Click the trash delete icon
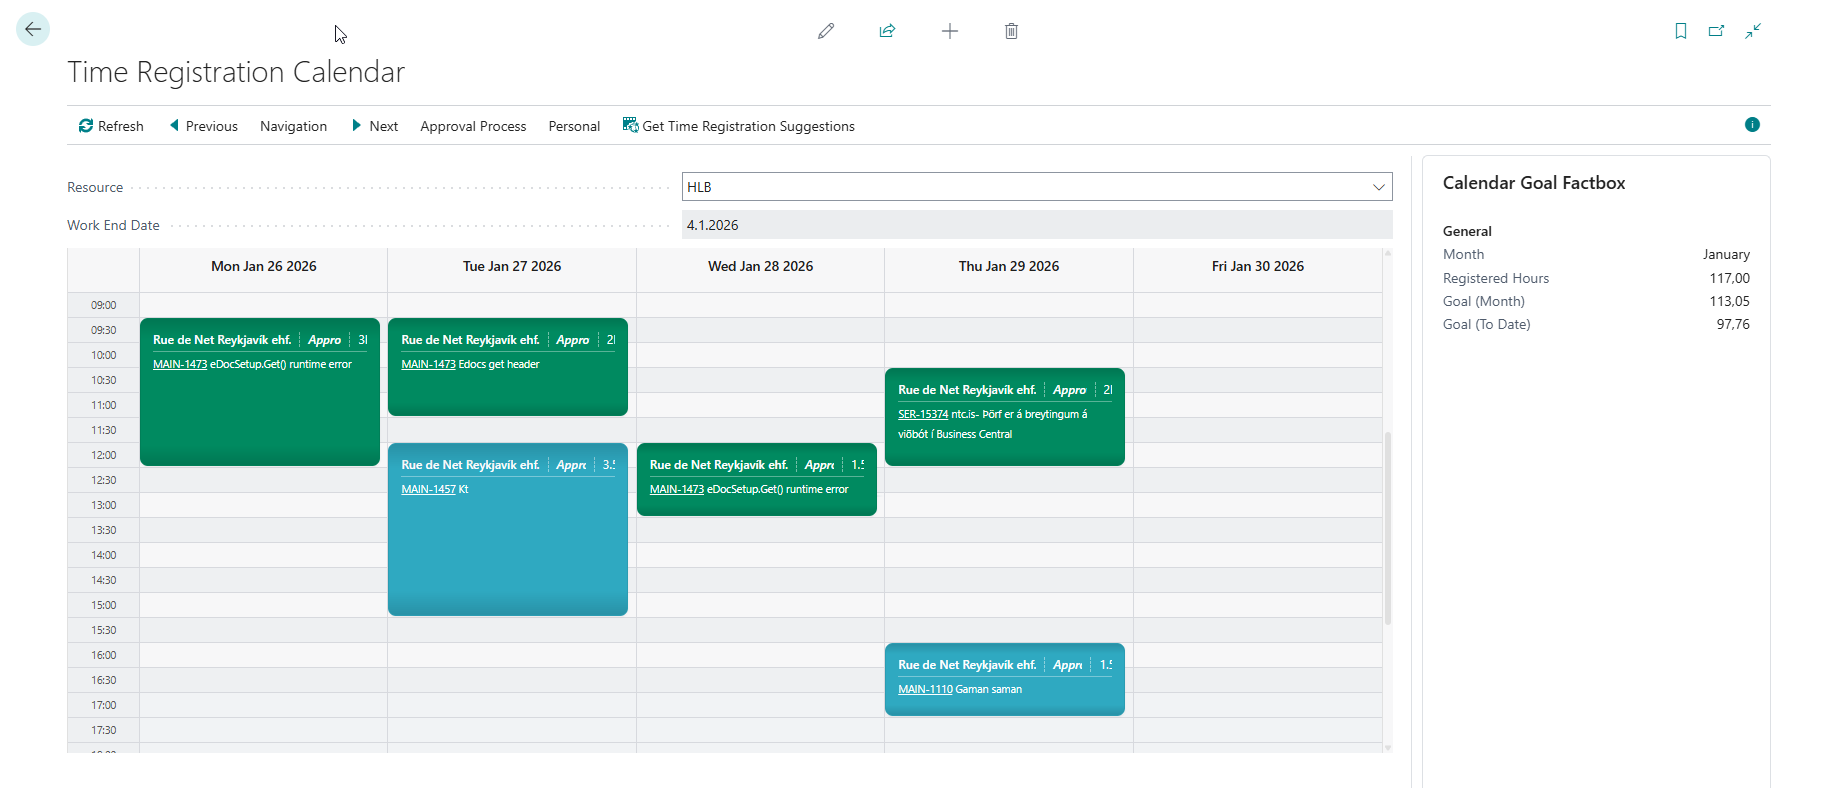 pyautogui.click(x=1011, y=31)
